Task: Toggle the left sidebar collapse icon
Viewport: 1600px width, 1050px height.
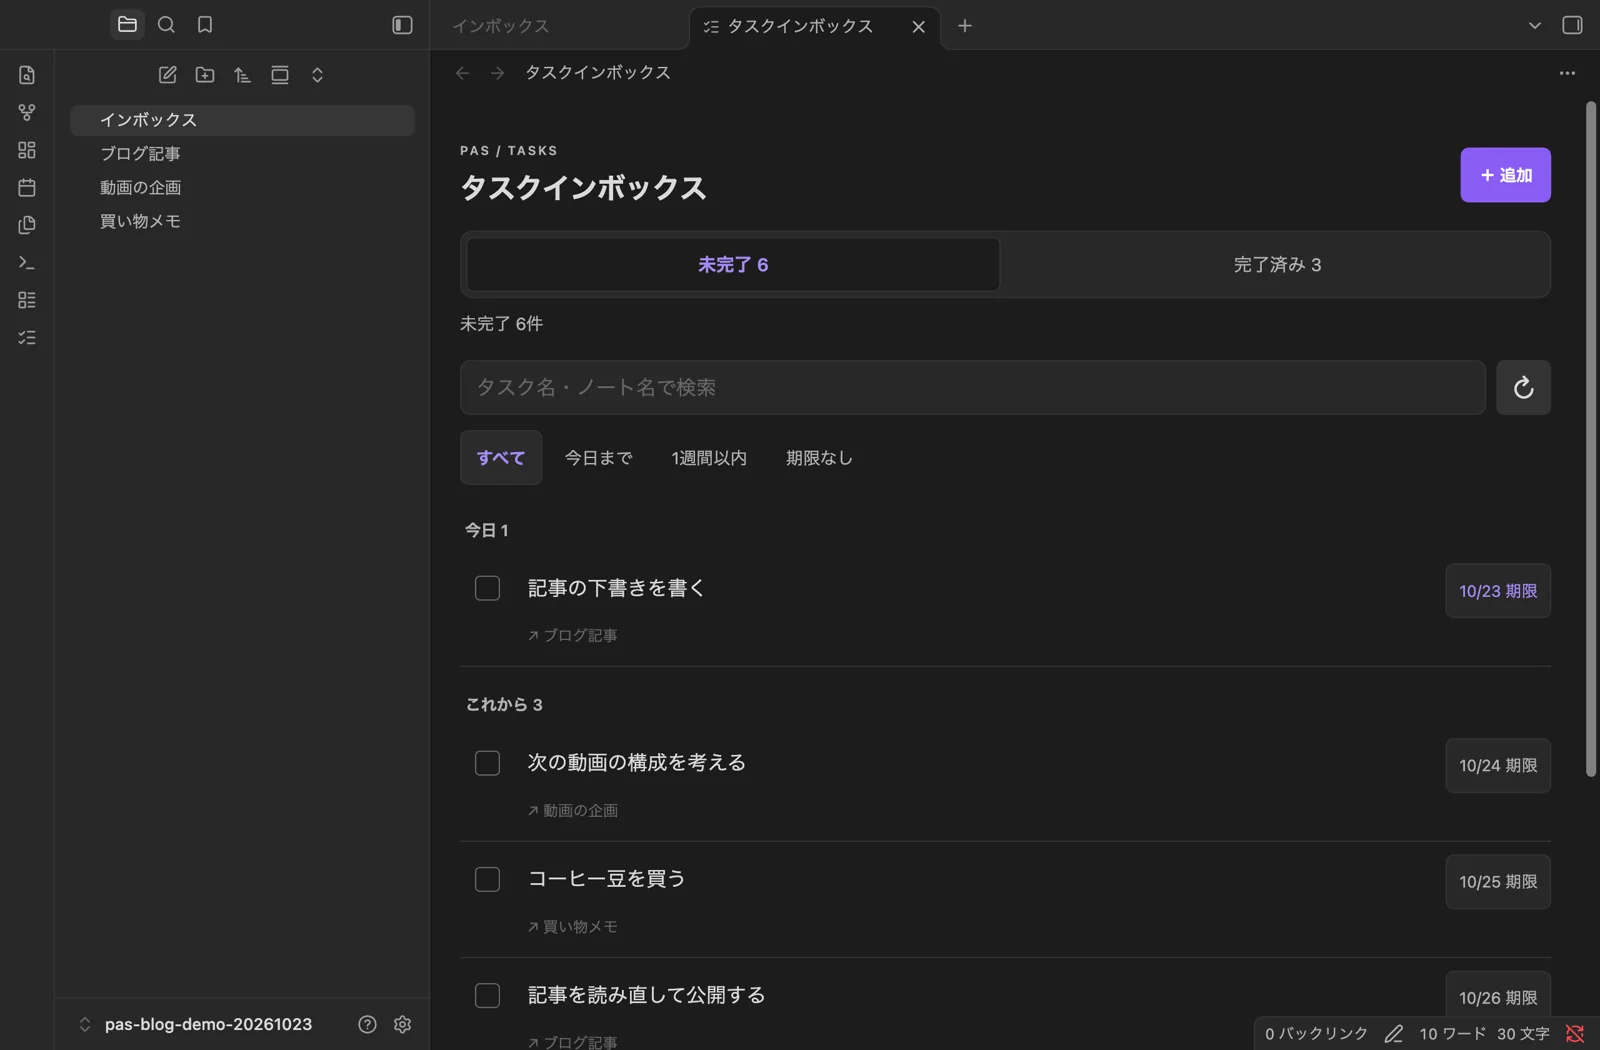Action: [402, 25]
